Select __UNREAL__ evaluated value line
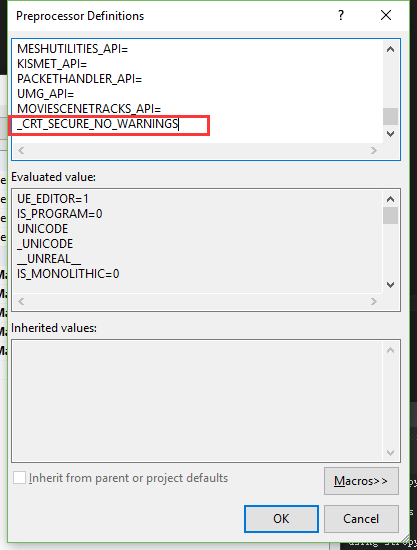 coord(49,259)
